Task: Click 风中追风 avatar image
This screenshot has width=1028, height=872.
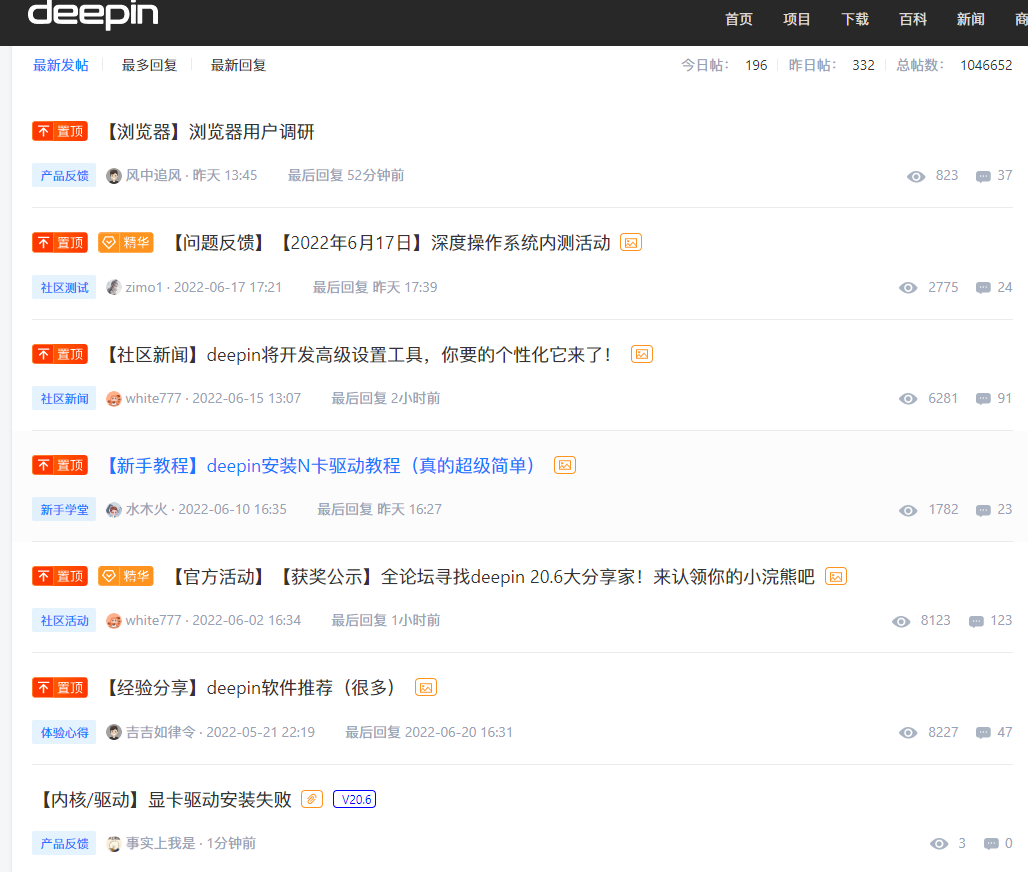Action: 114,176
